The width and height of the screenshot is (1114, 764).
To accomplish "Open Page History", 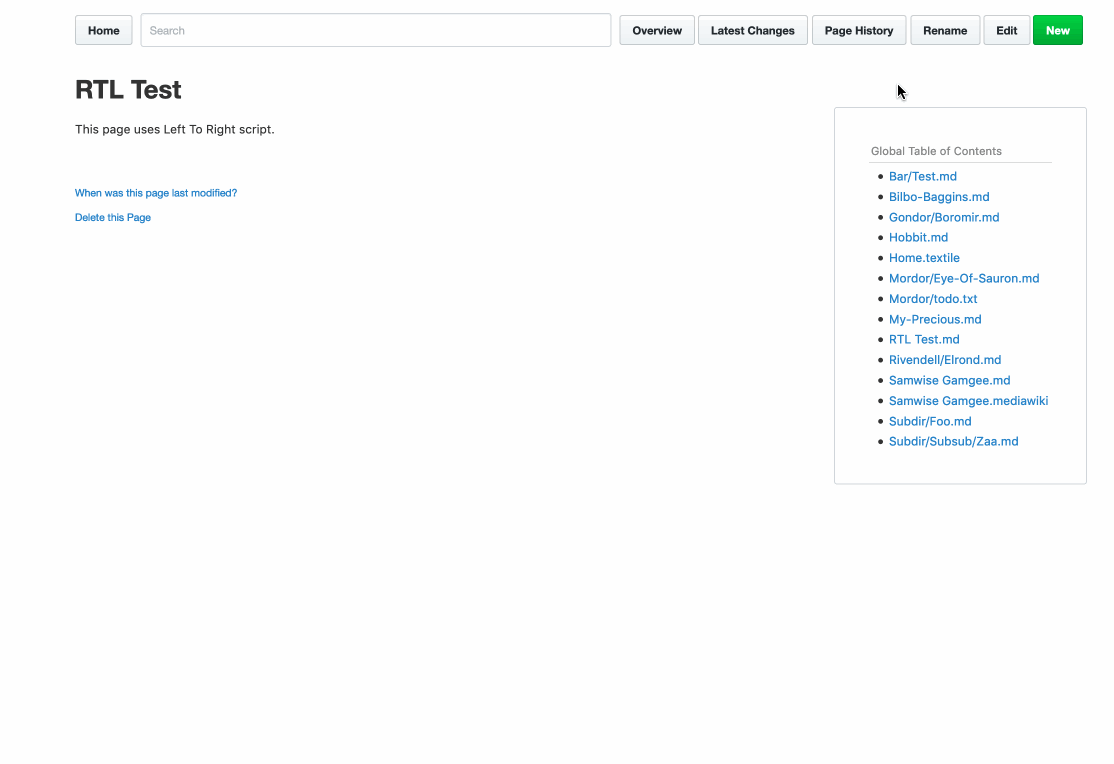I will [858, 30].
